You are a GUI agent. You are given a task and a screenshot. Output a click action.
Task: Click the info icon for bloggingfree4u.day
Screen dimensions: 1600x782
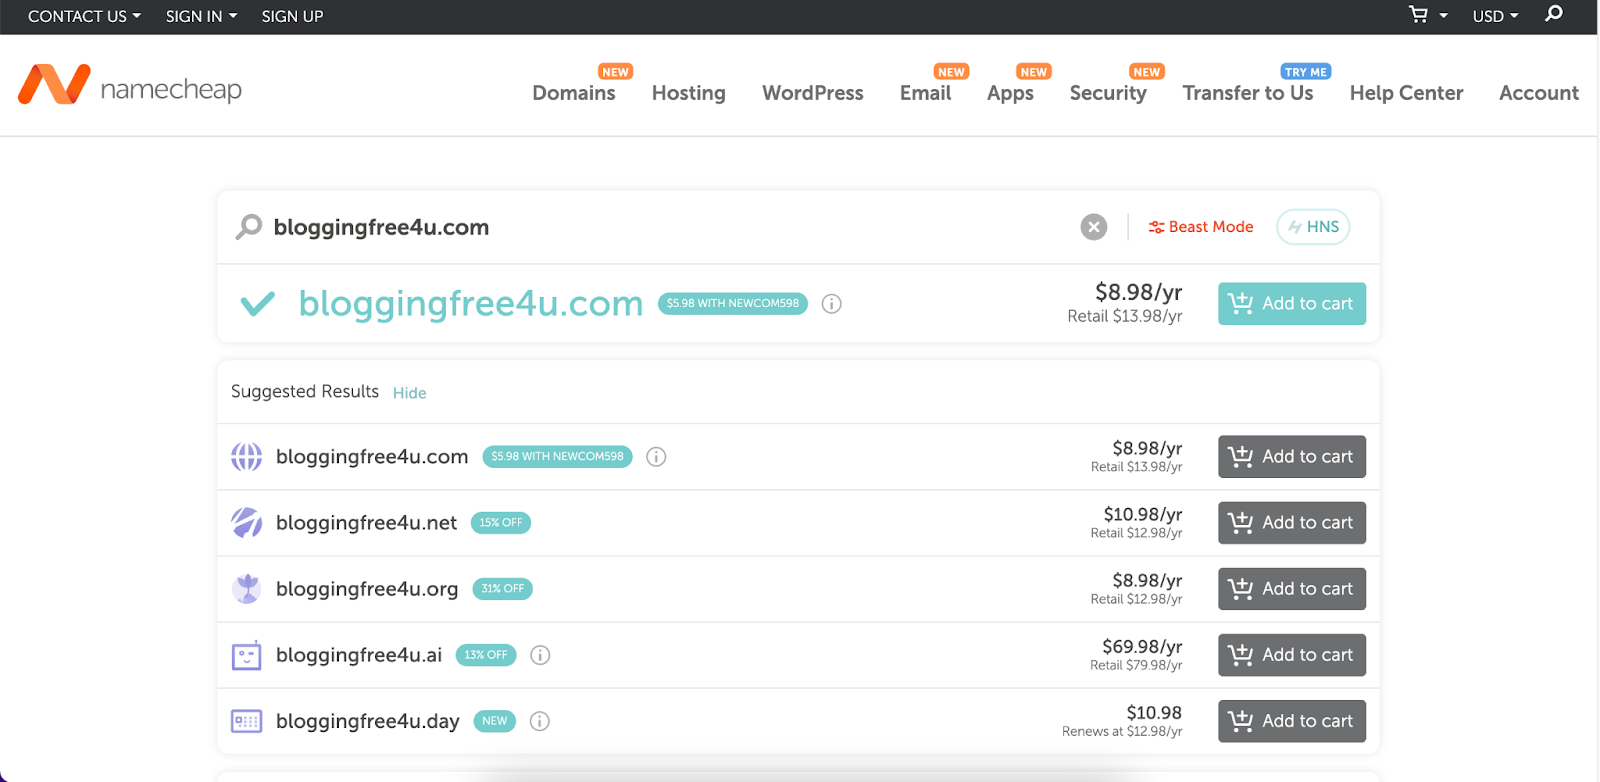point(540,721)
